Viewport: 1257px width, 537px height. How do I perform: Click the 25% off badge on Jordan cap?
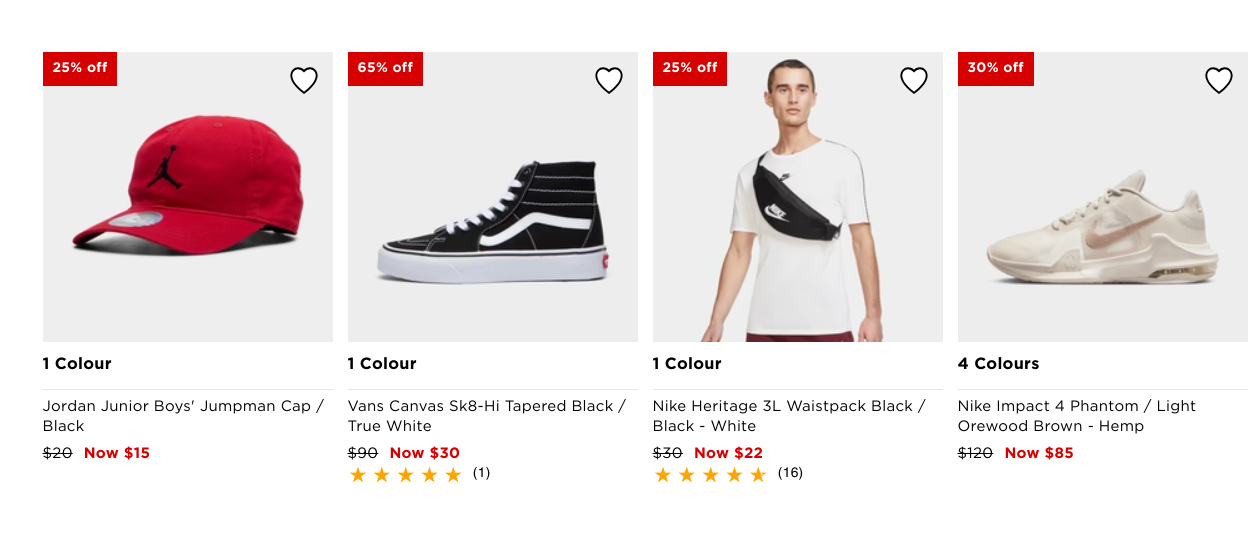click(x=80, y=68)
